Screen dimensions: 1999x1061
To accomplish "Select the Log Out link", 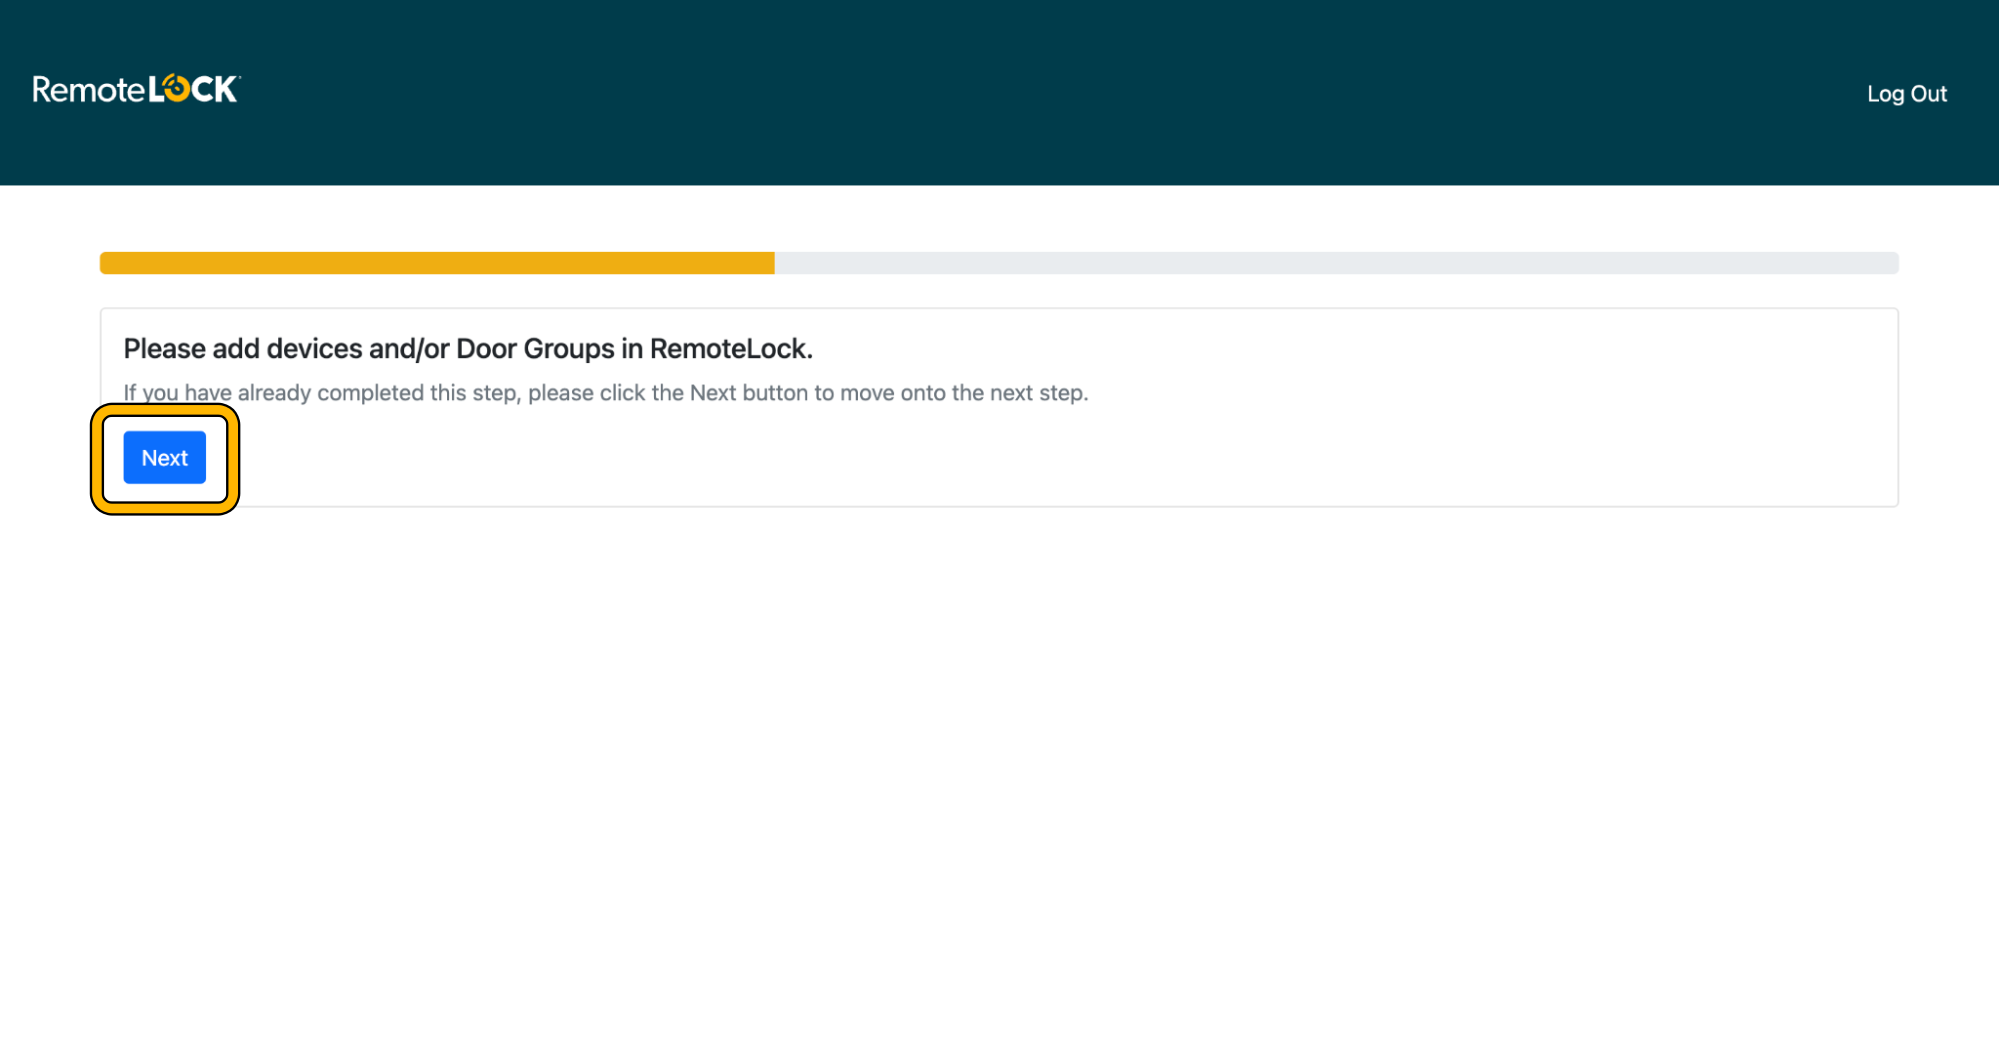I will point(1907,93).
